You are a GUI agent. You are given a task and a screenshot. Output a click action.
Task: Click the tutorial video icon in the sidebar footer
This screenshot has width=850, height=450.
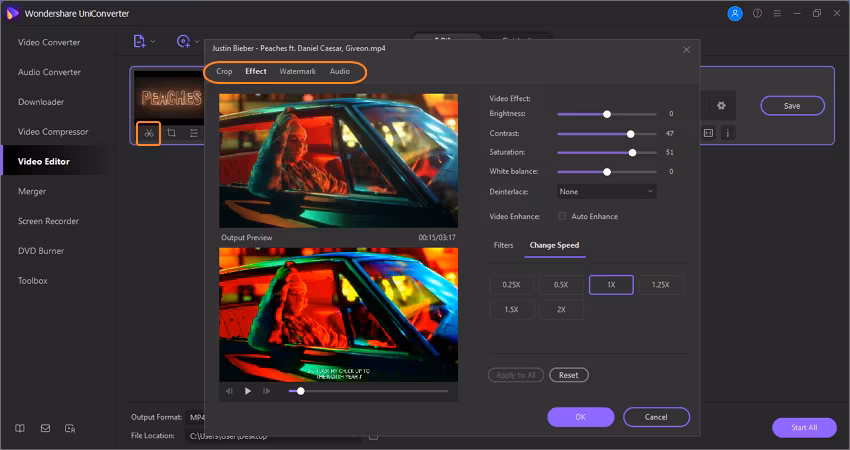click(x=70, y=428)
